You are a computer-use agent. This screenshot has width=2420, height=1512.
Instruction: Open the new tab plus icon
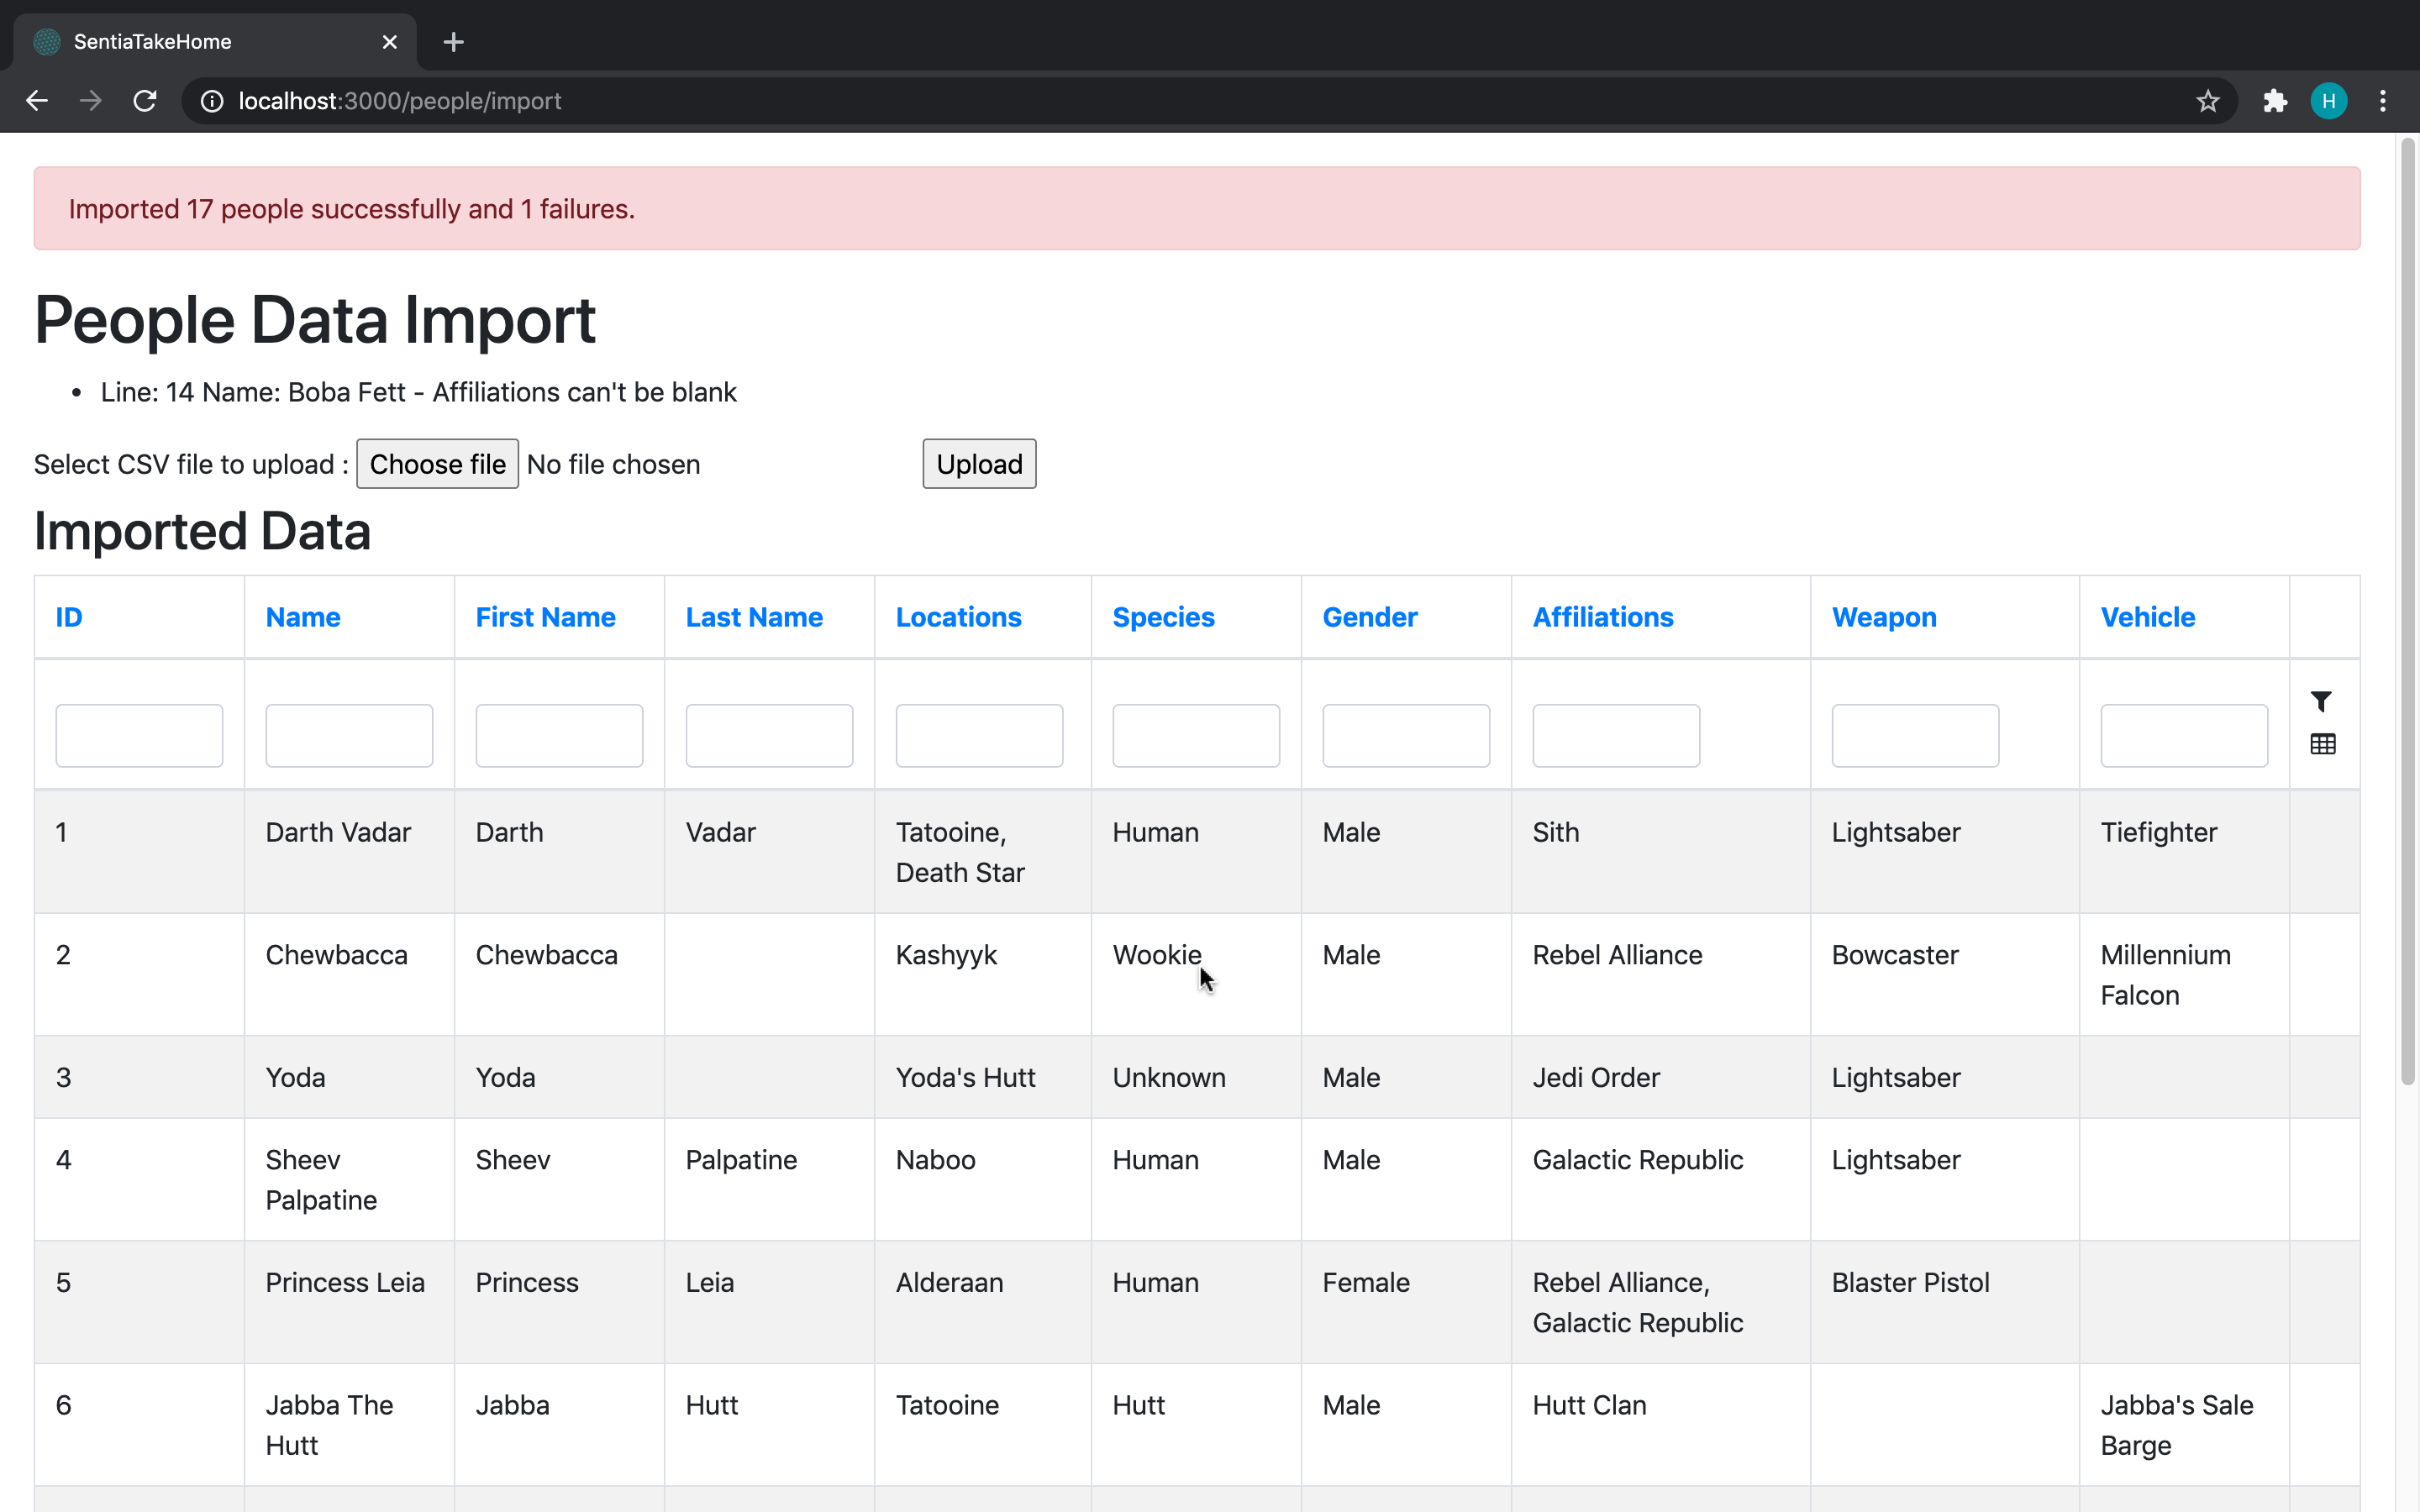pos(453,42)
